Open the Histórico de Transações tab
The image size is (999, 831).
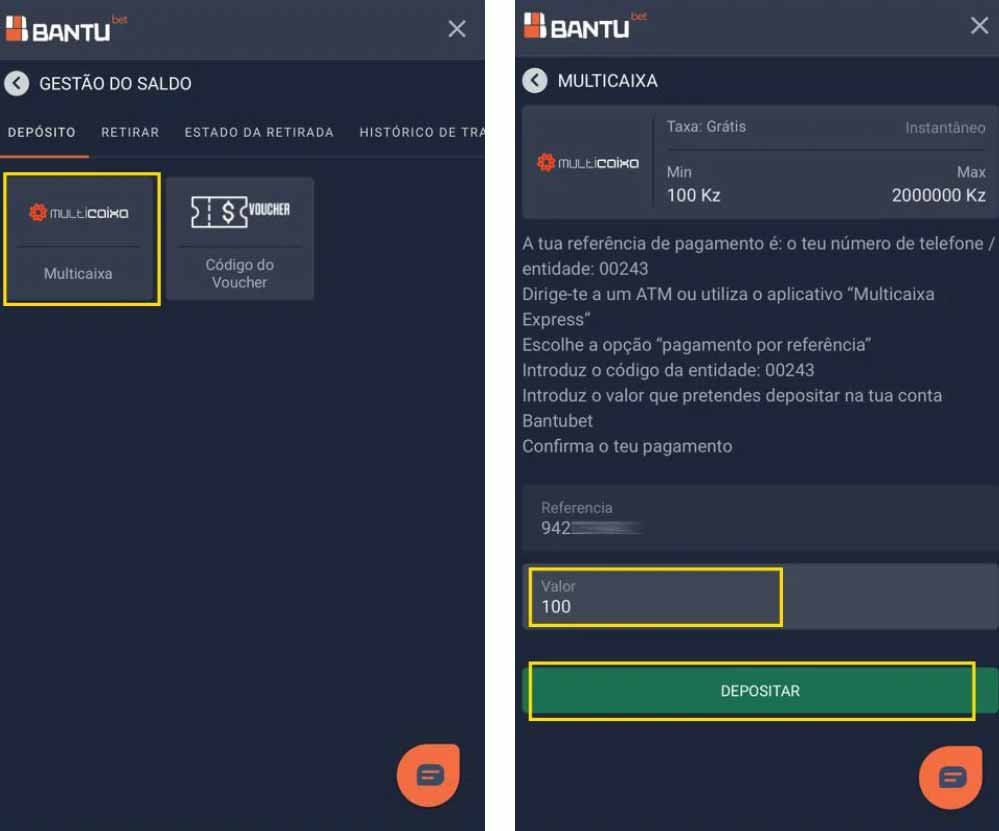click(x=421, y=132)
